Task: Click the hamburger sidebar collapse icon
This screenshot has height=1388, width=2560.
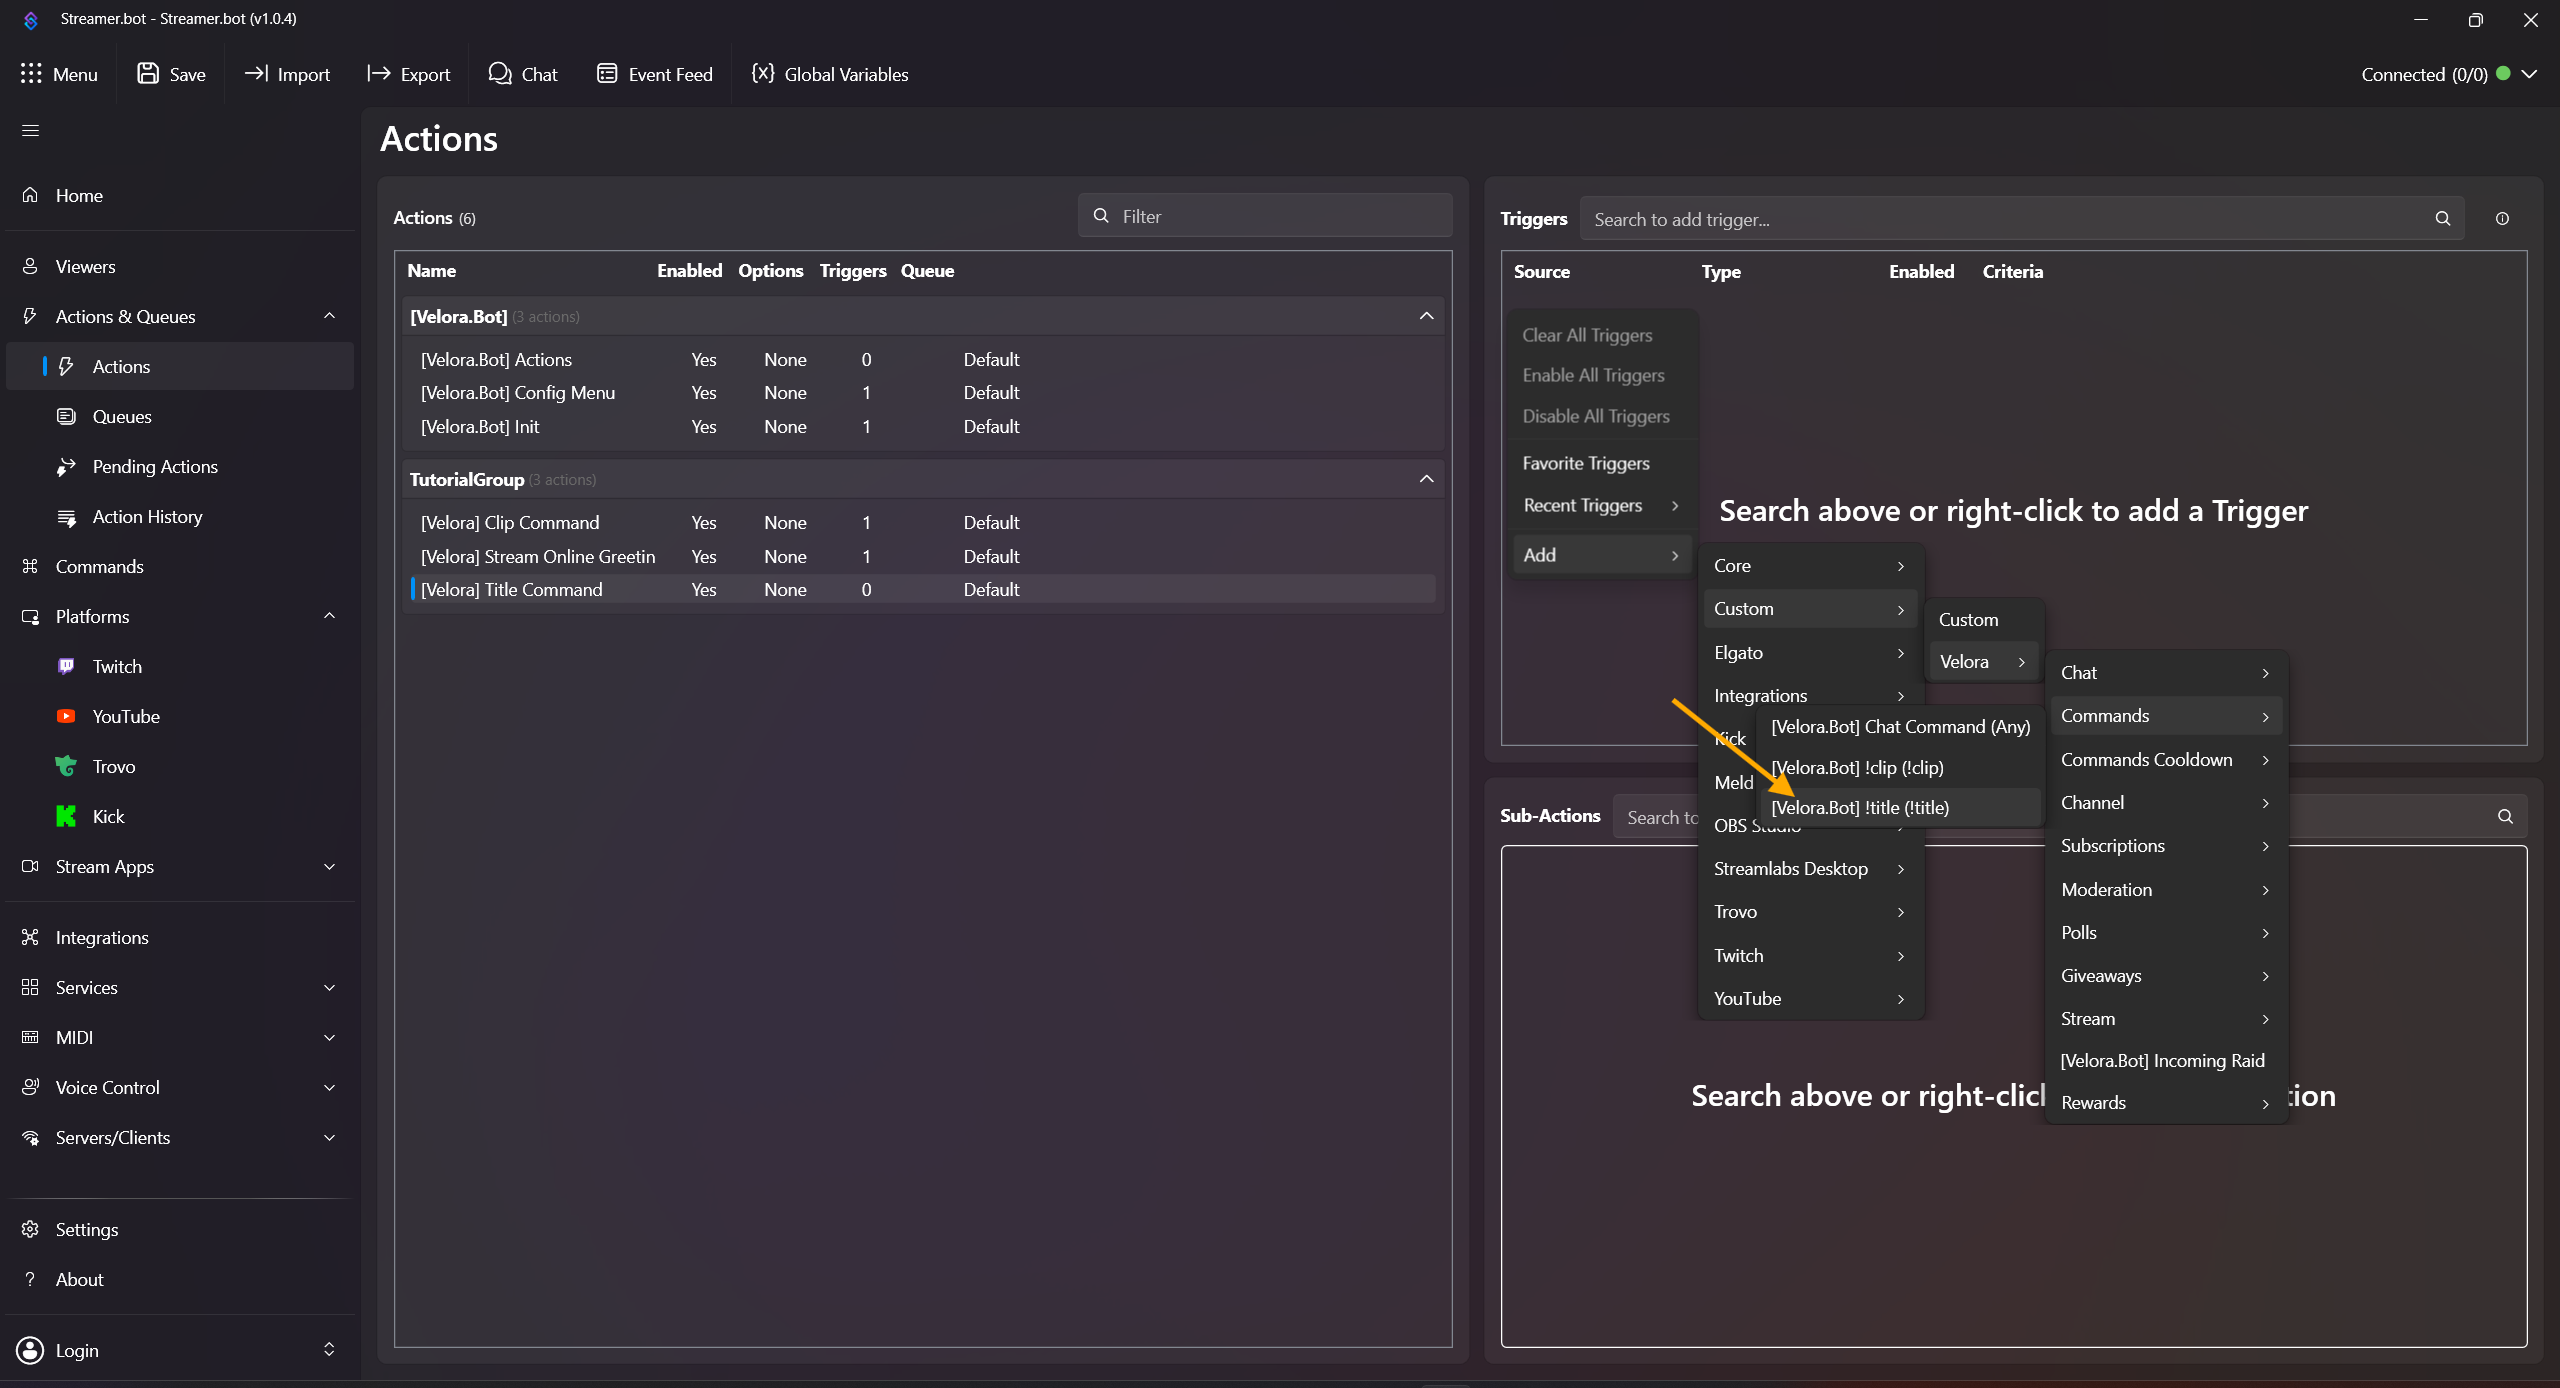Action: (30, 130)
